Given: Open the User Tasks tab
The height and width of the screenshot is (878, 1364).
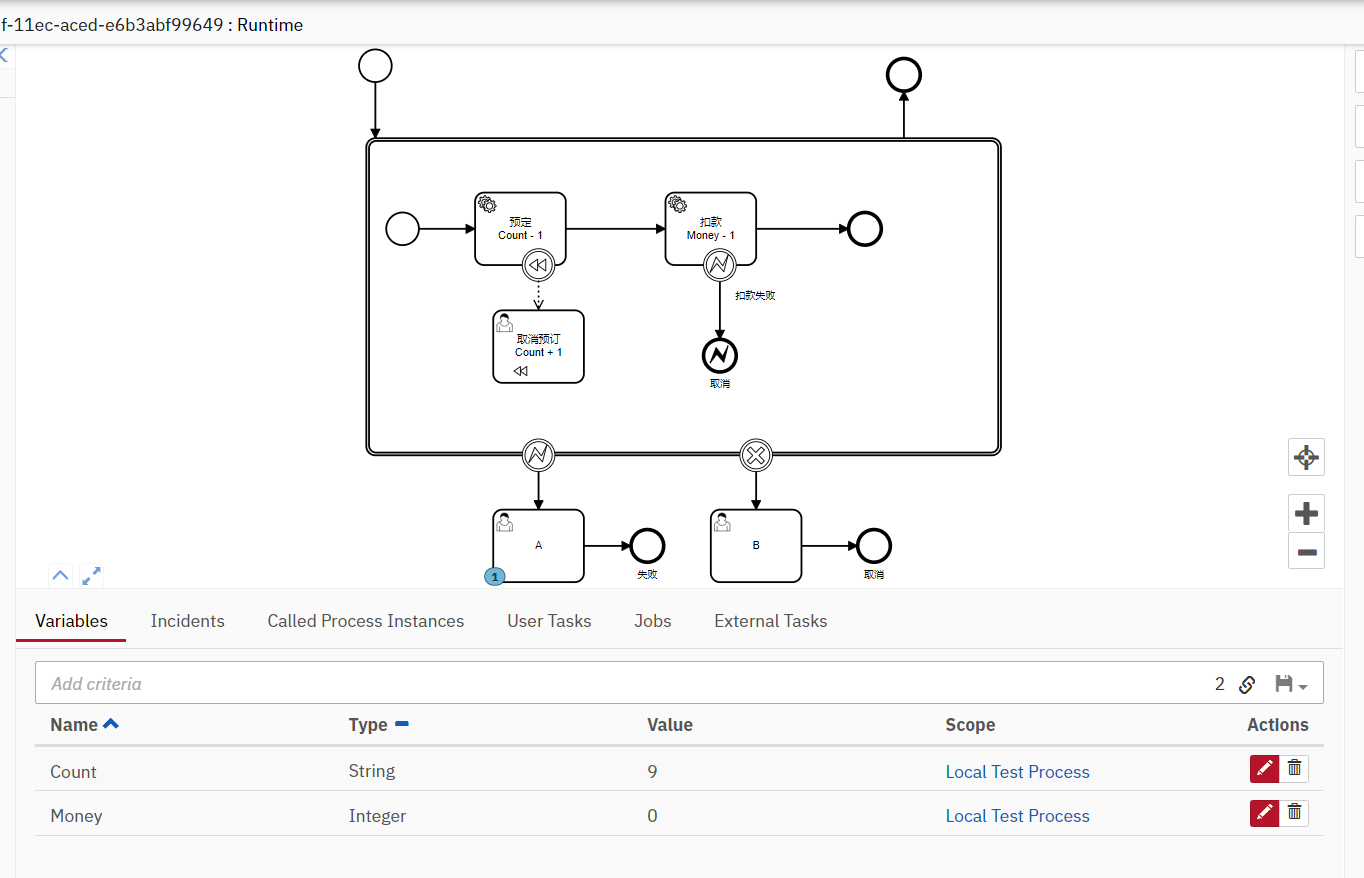Looking at the screenshot, I should click(548, 621).
